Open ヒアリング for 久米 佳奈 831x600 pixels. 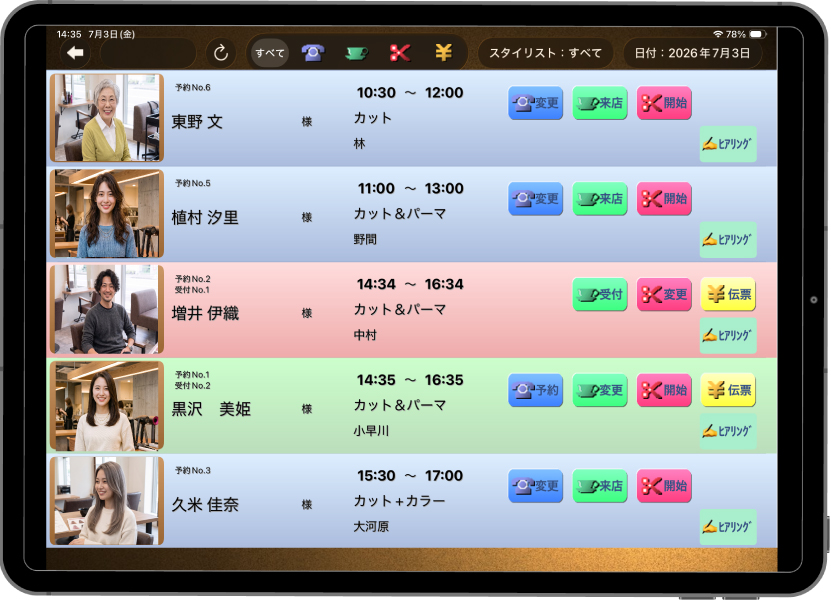click(728, 527)
